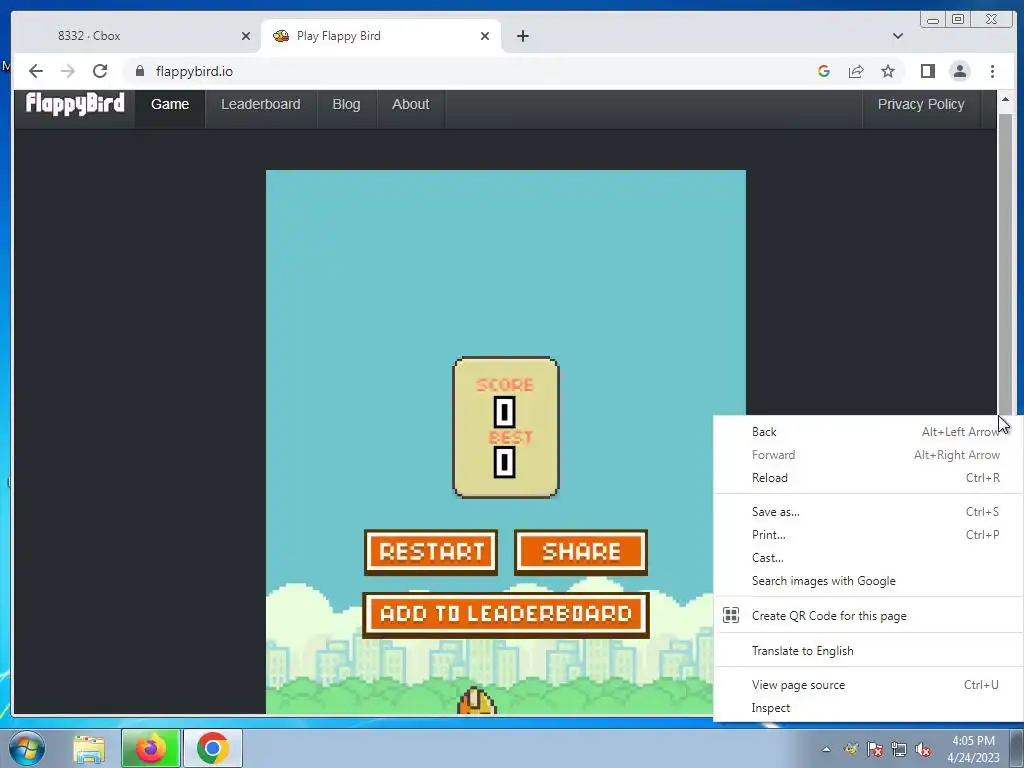Screen dimensions: 1024x768
Task: Choose Inspect in context menu
Action: 869,708
